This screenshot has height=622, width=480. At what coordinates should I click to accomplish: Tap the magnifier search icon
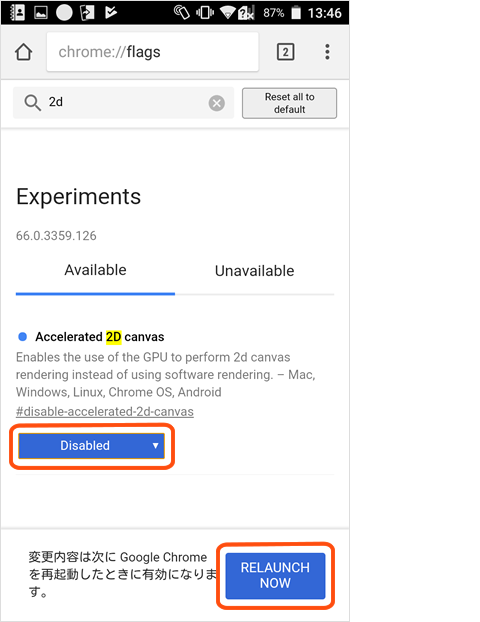pyautogui.click(x=32, y=103)
